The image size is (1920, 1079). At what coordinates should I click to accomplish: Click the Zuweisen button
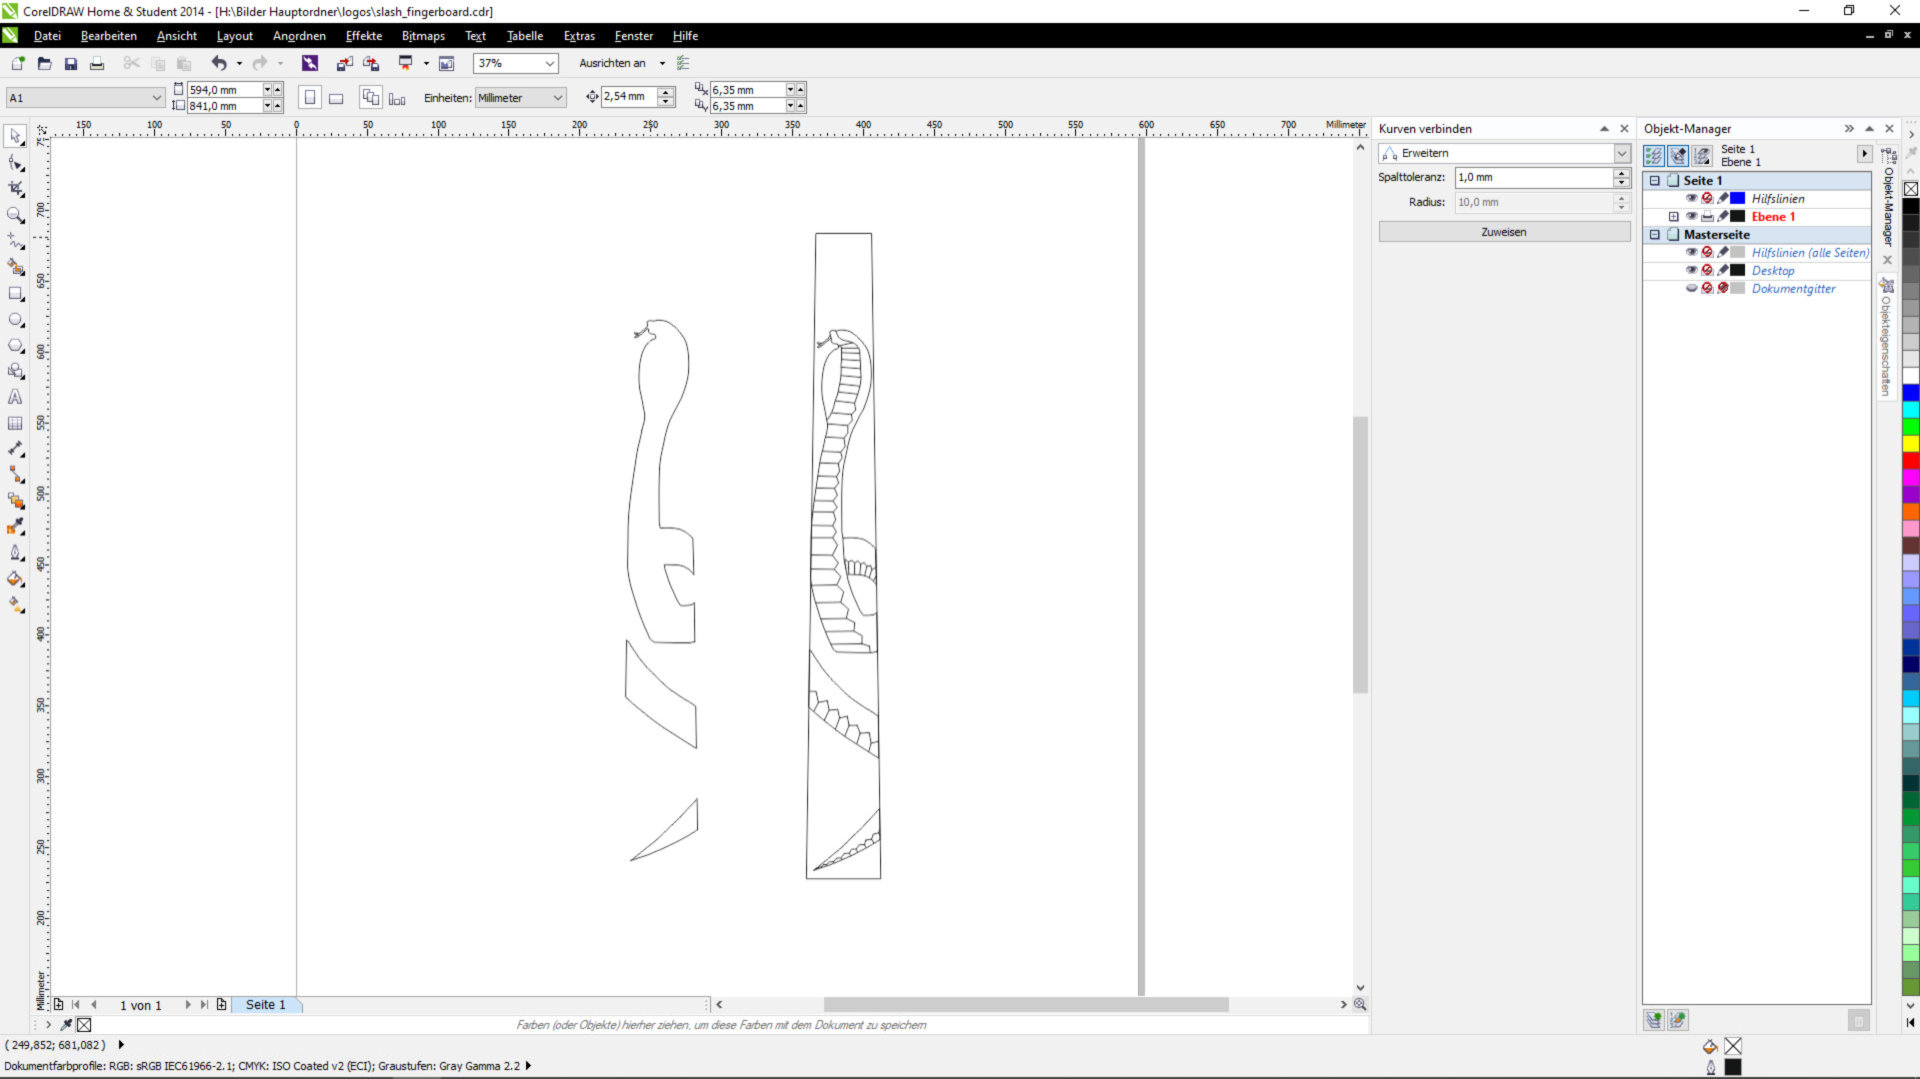[1503, 232]
